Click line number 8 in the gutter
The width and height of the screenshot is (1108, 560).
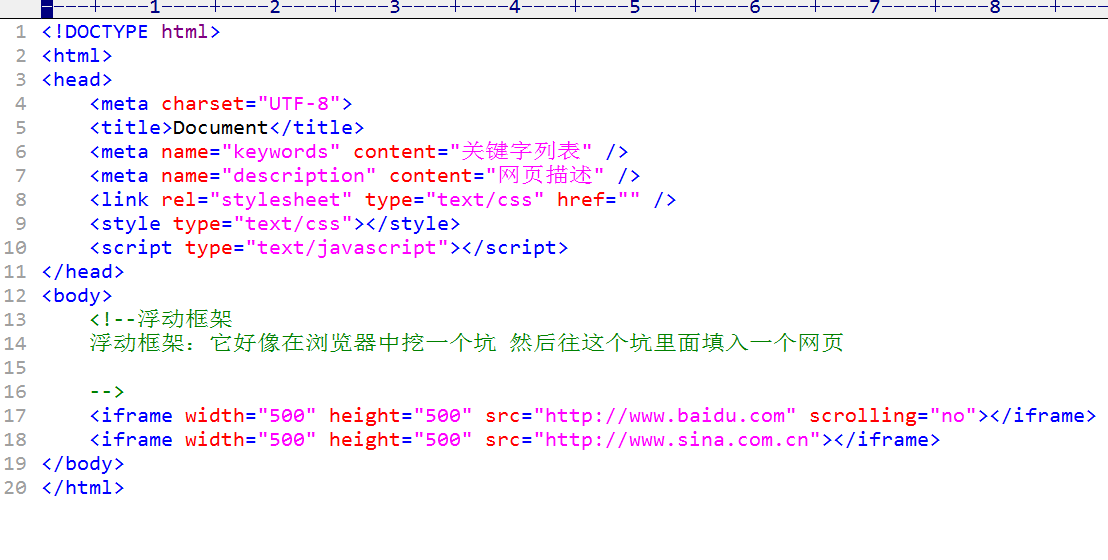click(x=20, y=200)
